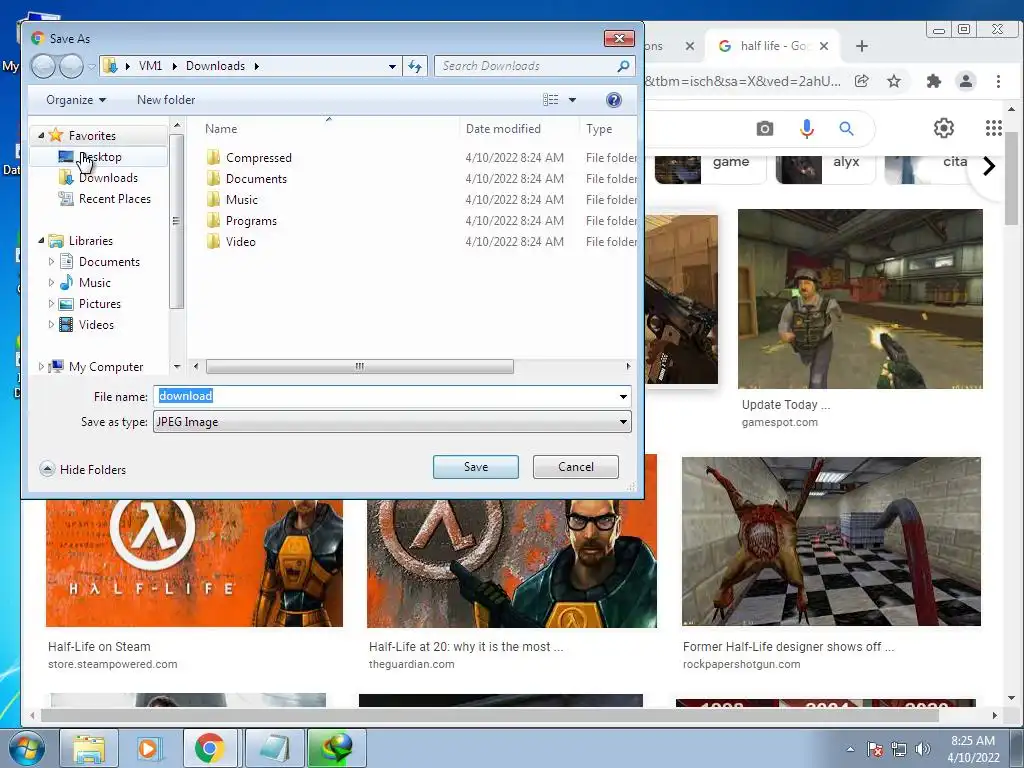The width and height of the screenshot is (1024, 768).
Task: Expand the My Computer node
Action: click(x=41, y=366)
